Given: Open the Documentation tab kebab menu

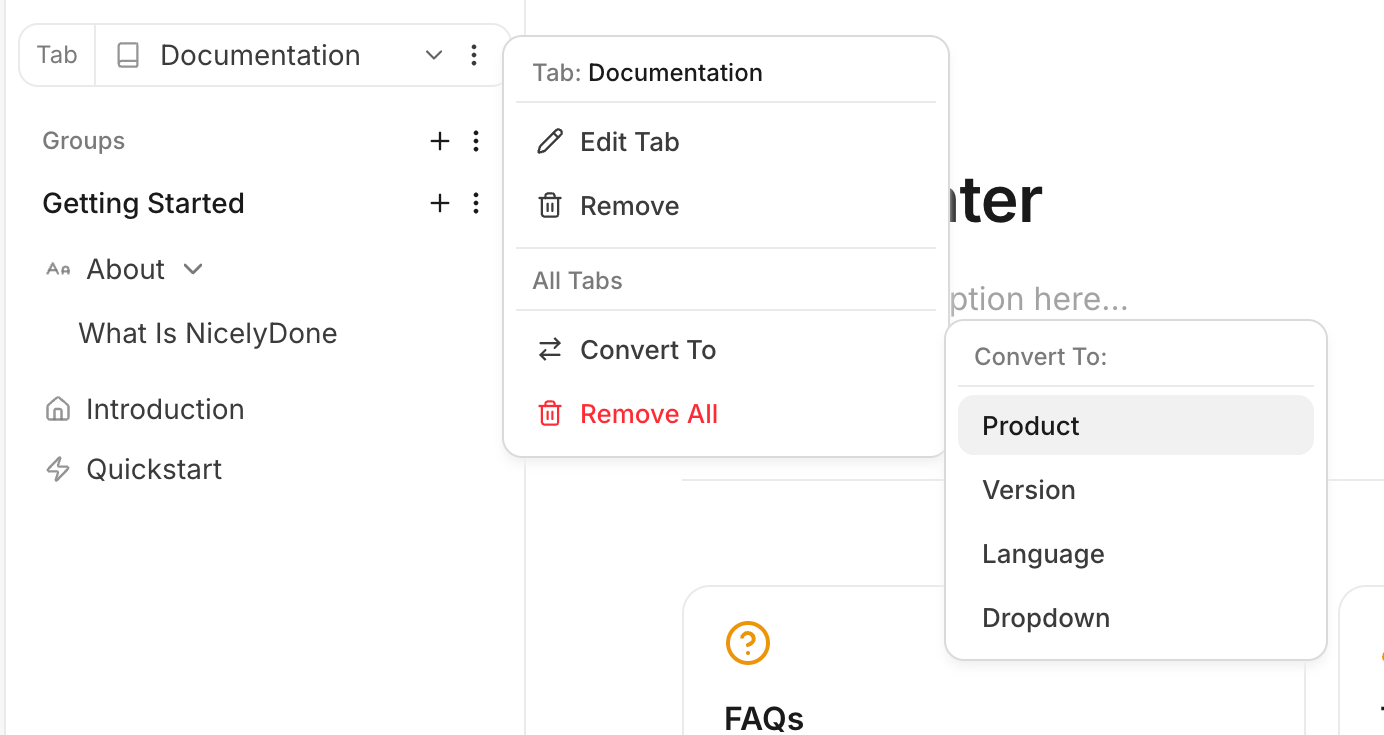Looking at the screenshot, I should click(474, 55).
